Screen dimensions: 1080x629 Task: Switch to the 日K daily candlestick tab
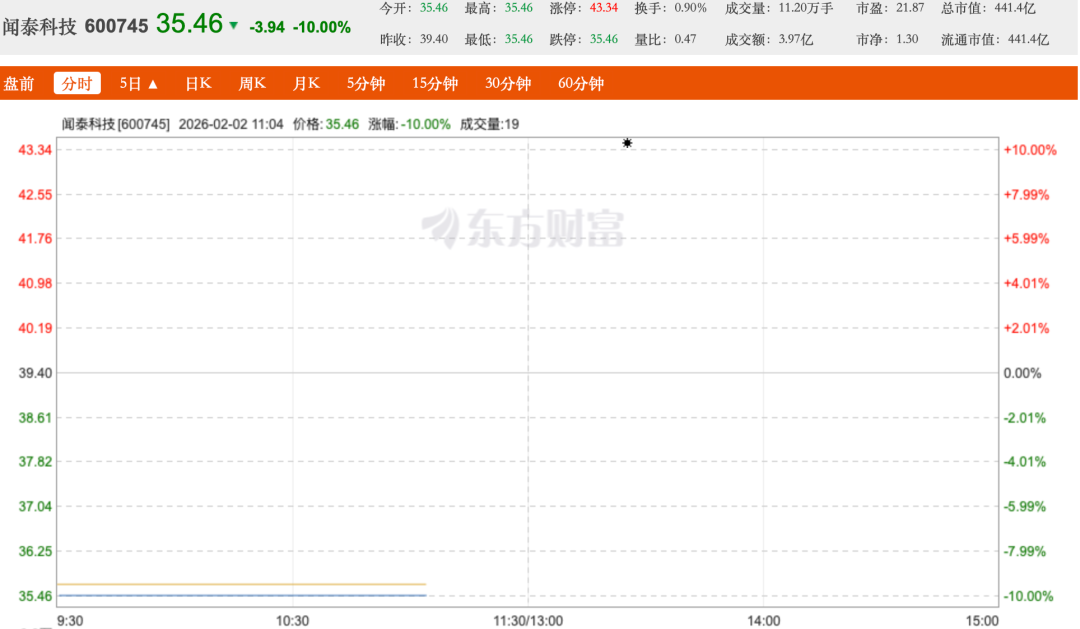coord(198,83)
